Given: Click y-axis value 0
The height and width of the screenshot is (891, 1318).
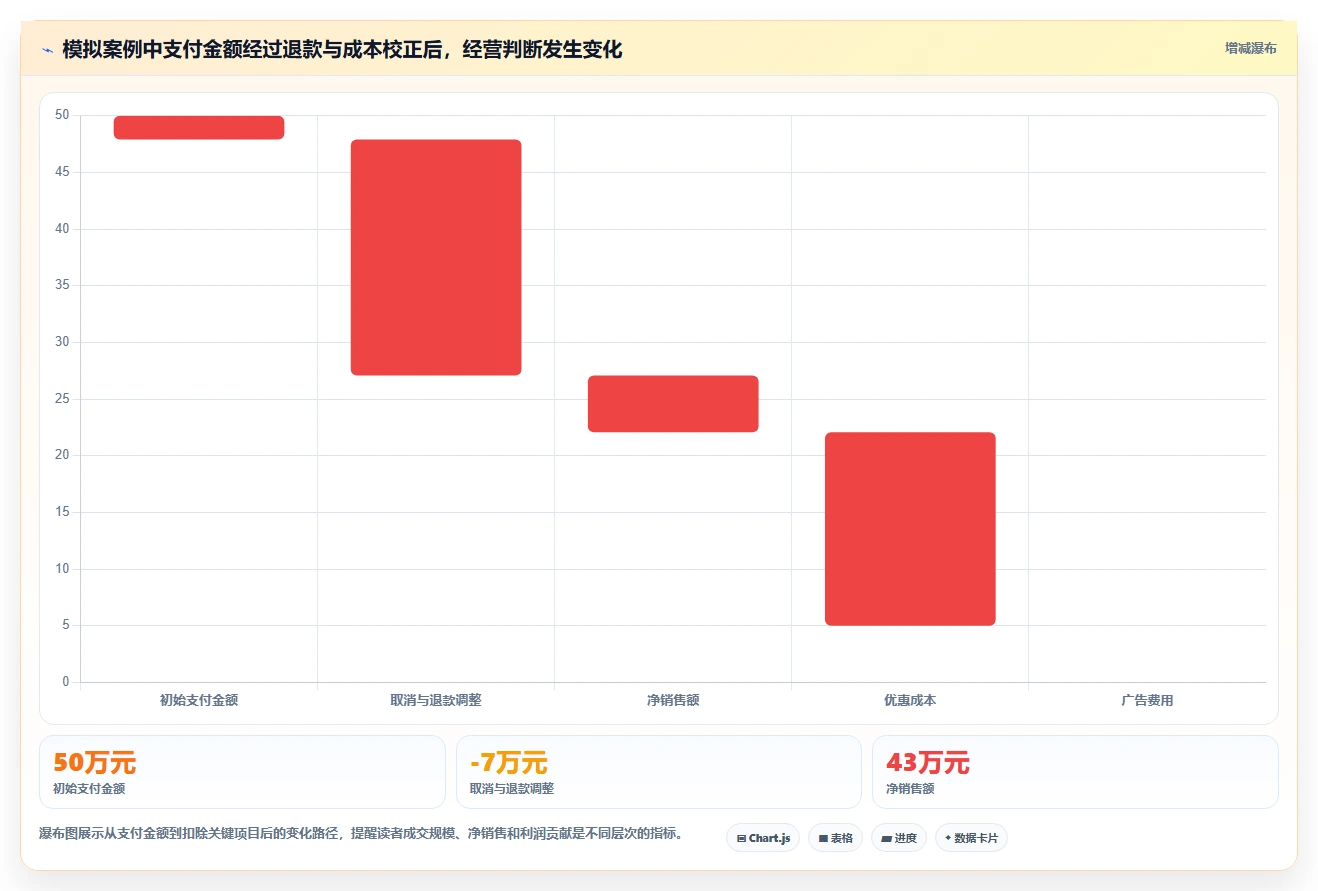Looking at the screenshot, I should (66, 682).
